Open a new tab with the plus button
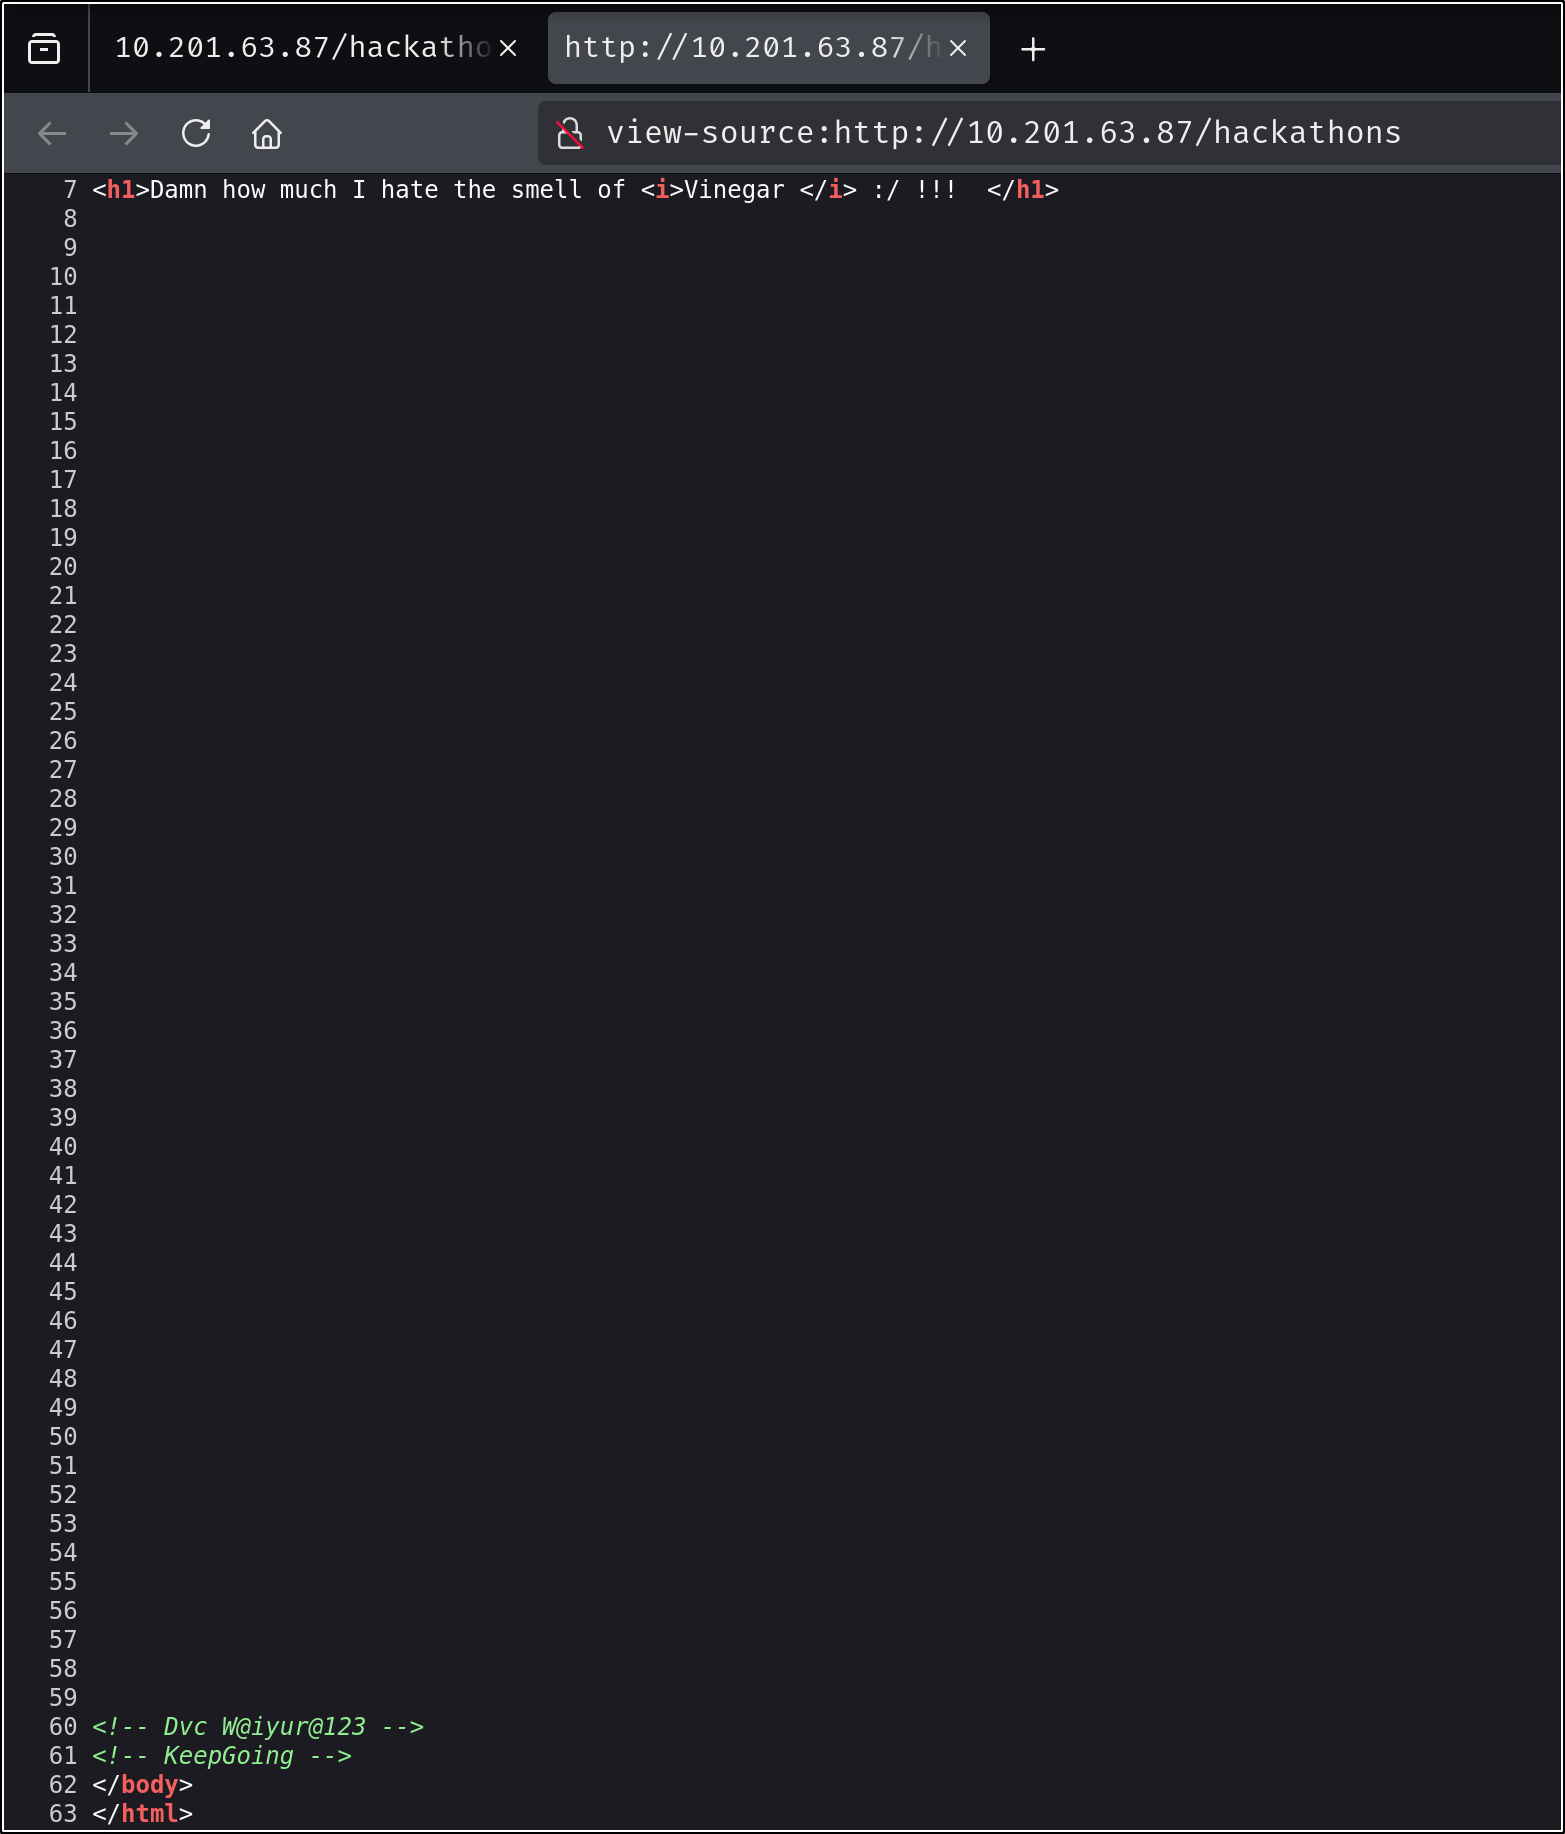Screen dimensions: 1565x1834 (1033, 49)
